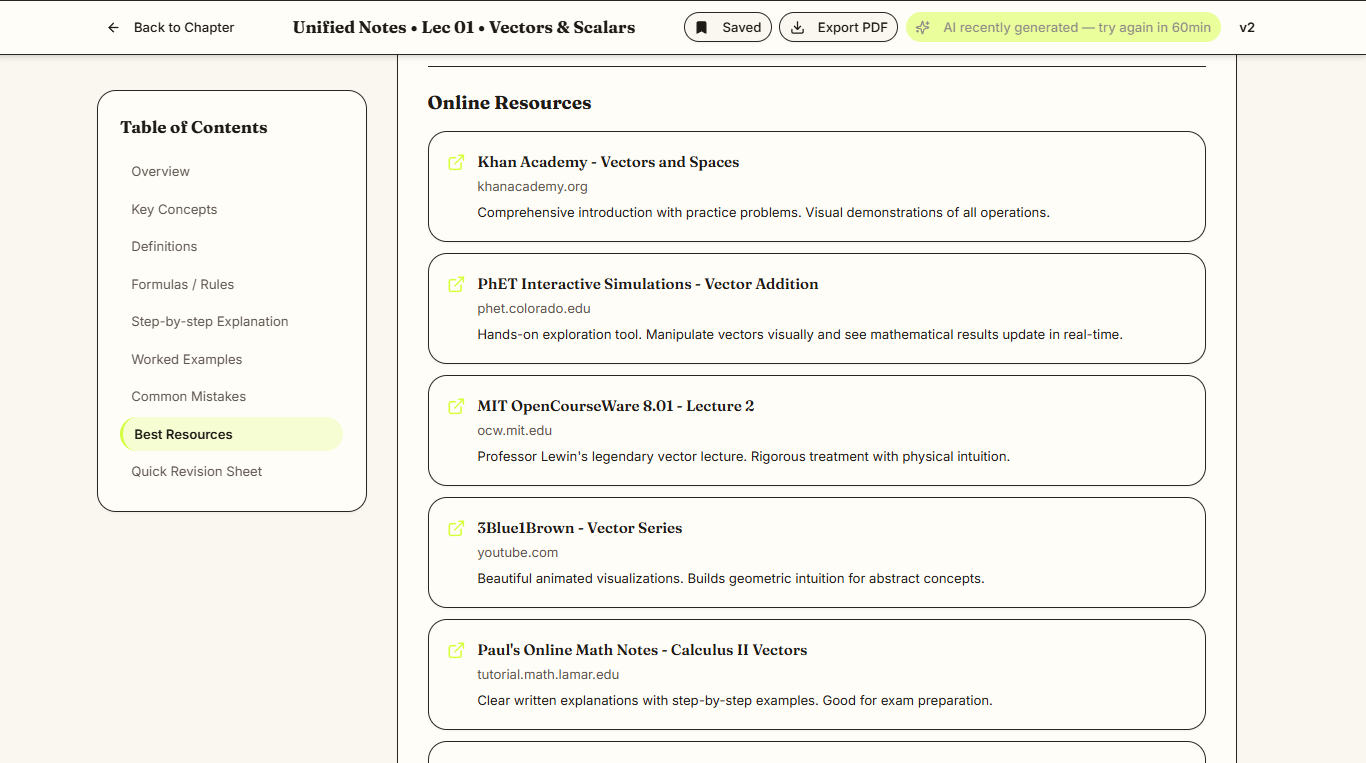Jump to Formulas / Rules section

[231, 284]
